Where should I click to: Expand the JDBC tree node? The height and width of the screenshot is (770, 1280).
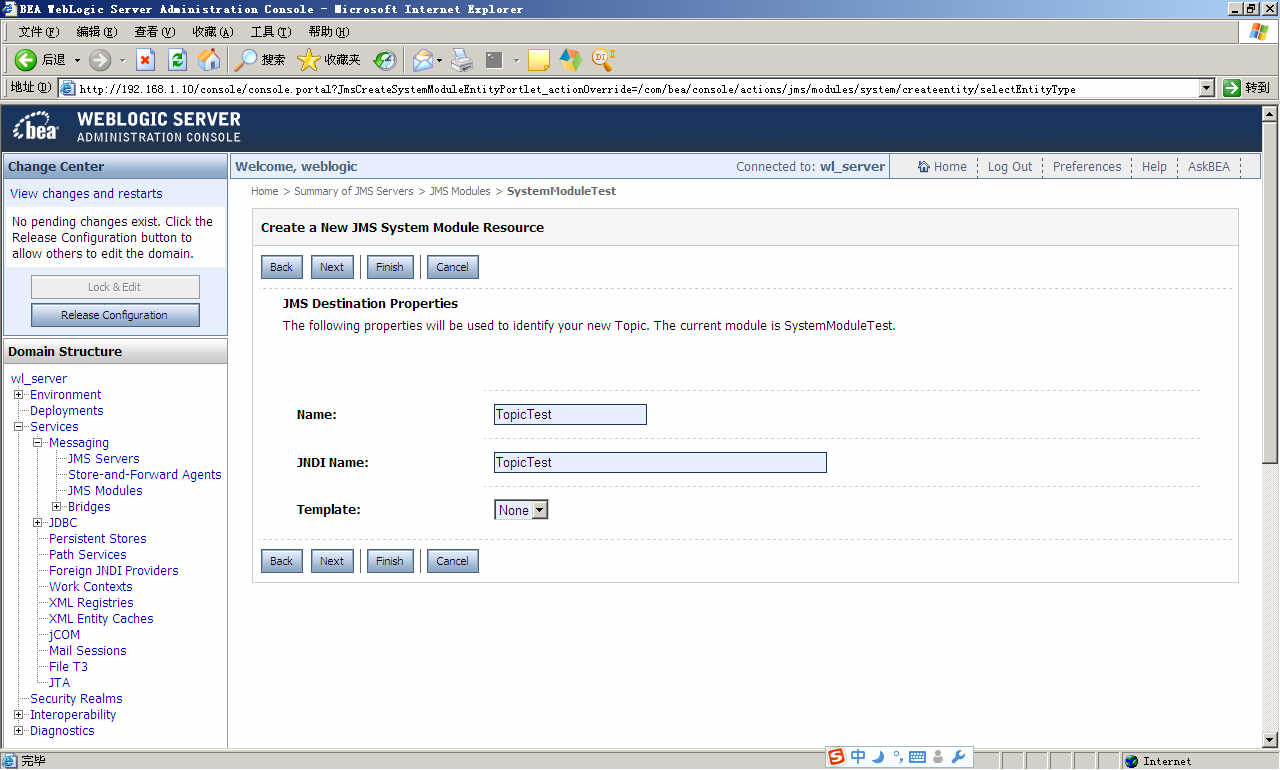pos(37,522)
